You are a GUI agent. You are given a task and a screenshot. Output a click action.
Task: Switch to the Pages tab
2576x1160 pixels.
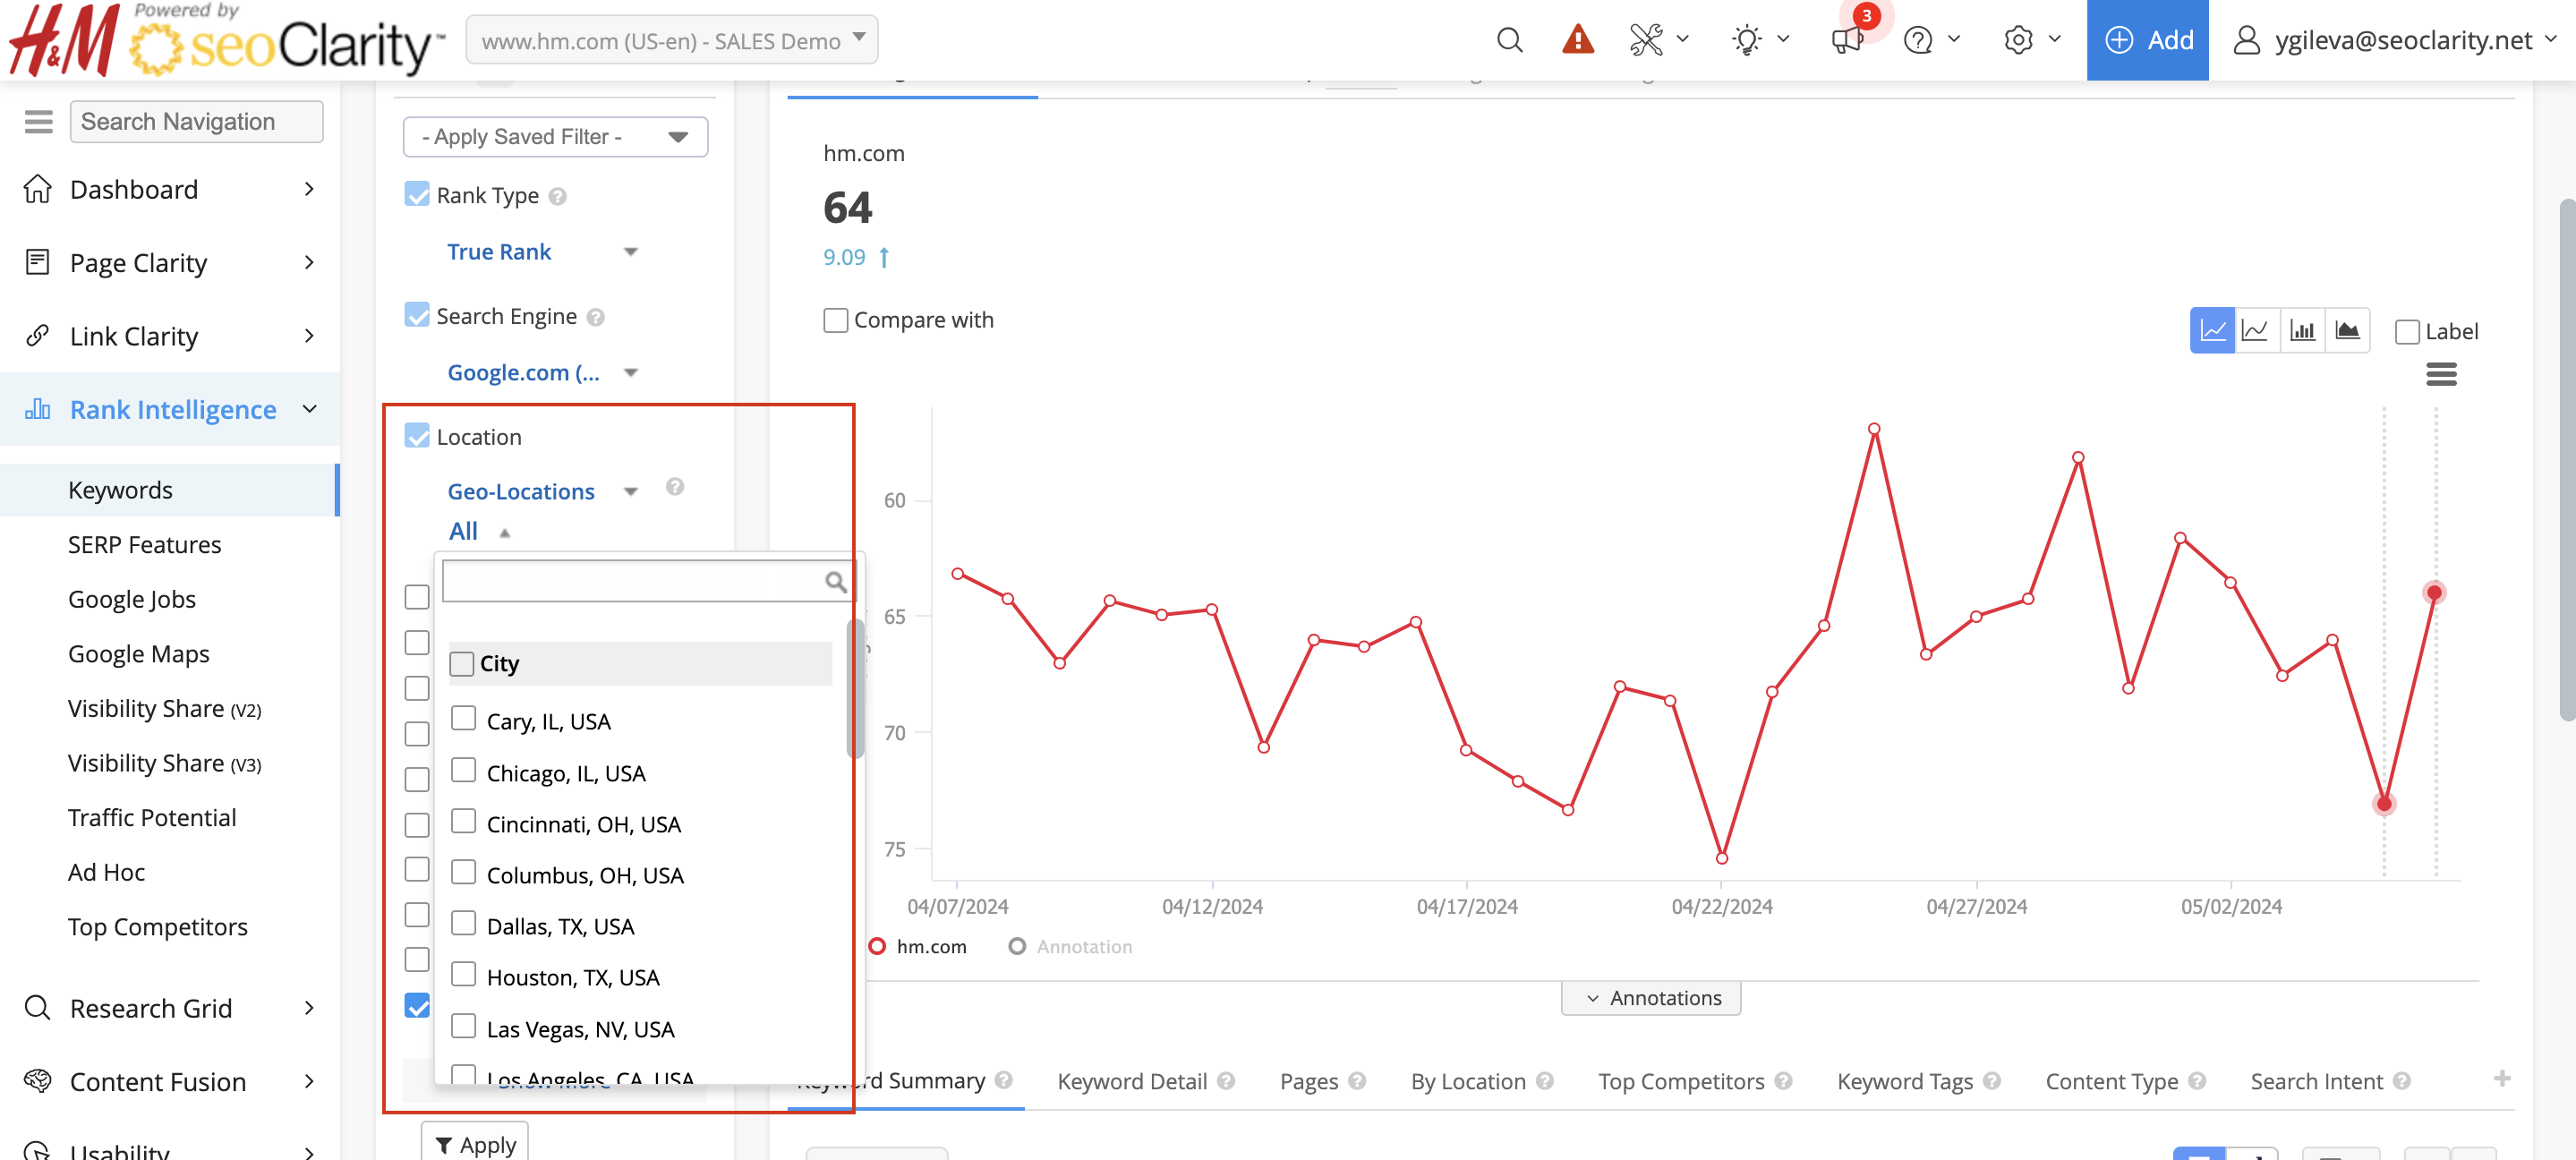(1308, 1082)
